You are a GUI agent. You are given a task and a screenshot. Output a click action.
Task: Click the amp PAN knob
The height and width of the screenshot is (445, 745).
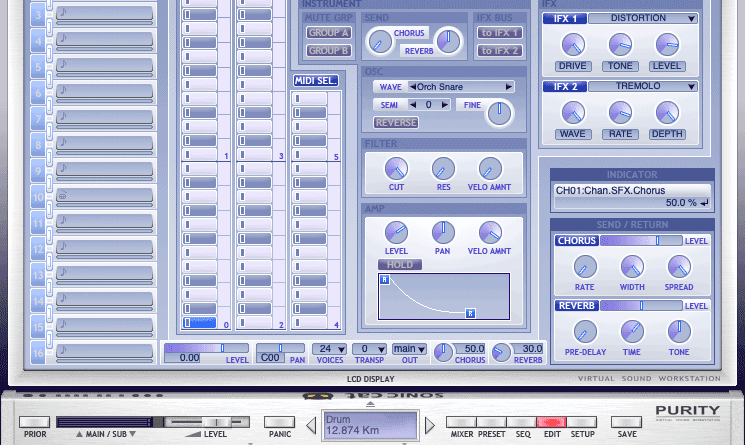coord(443,232)
